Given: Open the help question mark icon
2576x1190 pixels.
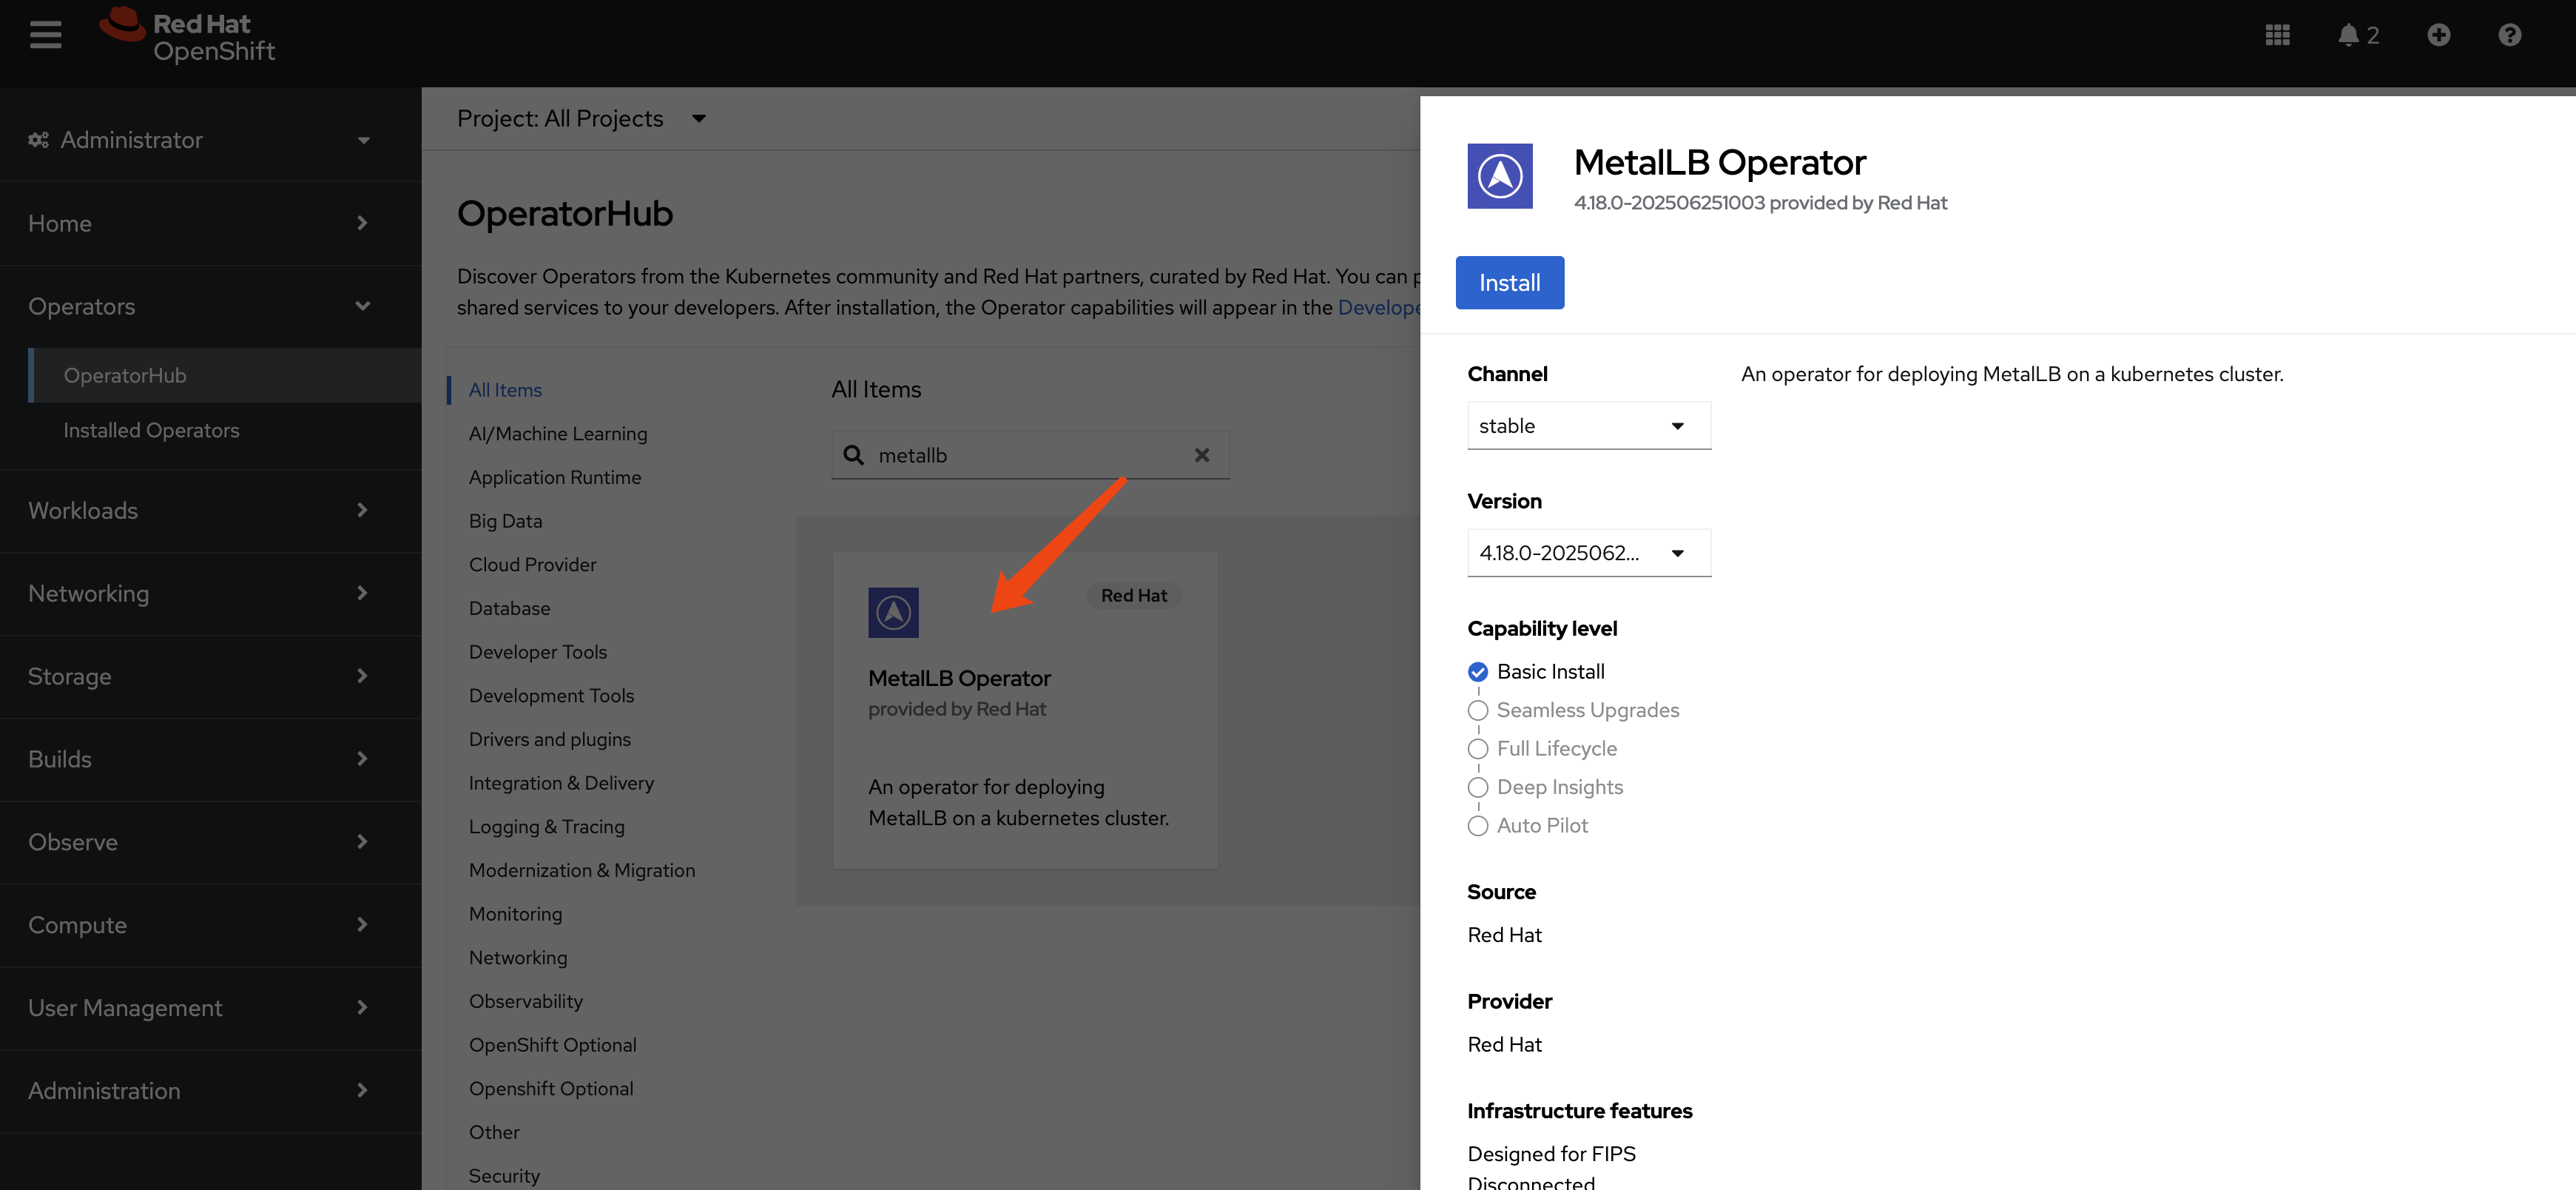Looking at the screenshot, I should (2508, 35).
